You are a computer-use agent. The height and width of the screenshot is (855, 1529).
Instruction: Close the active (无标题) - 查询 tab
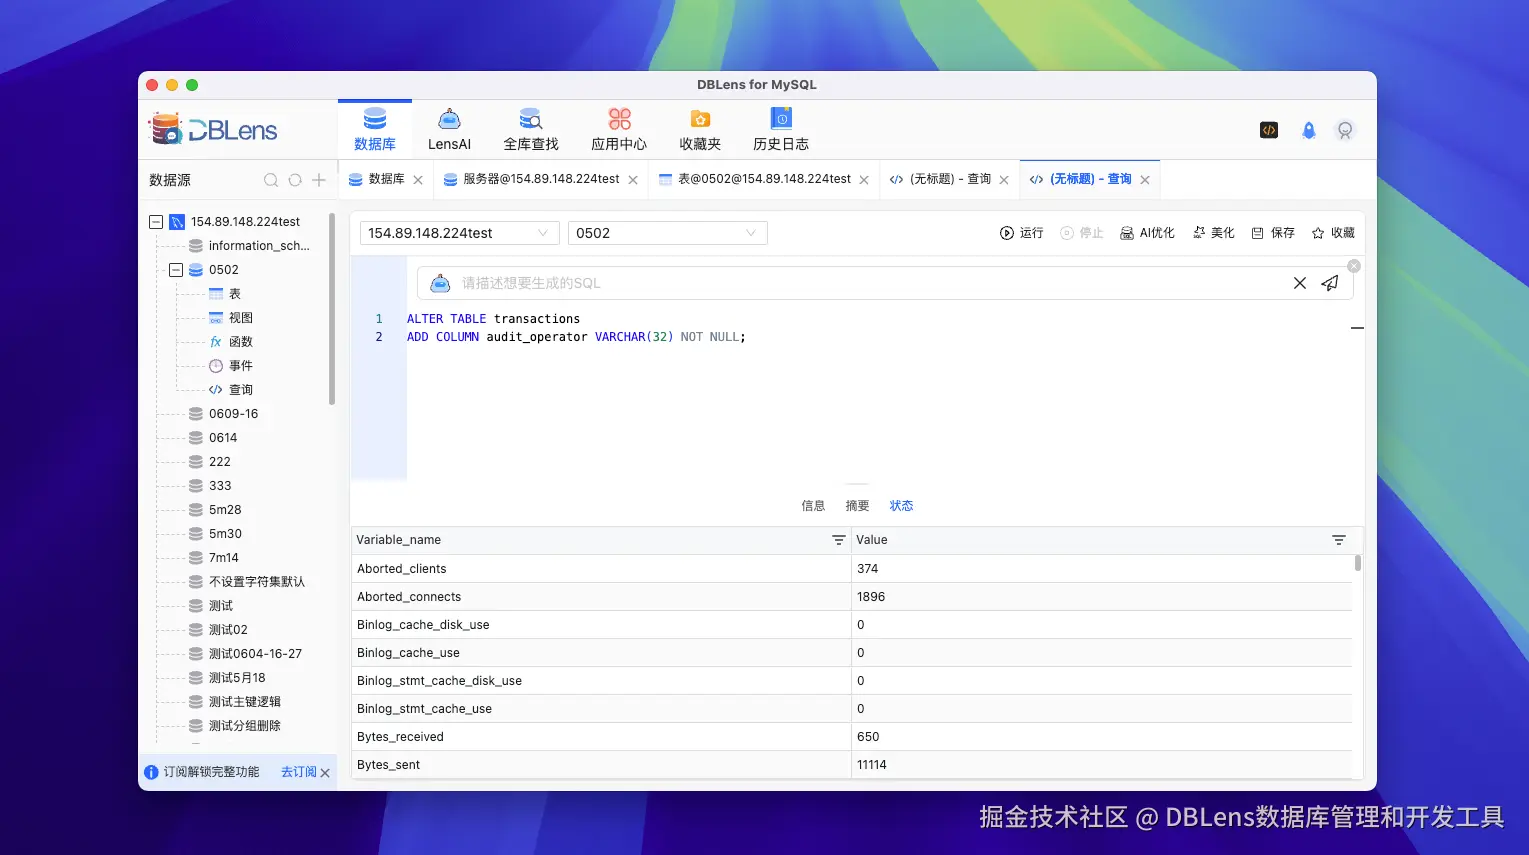point(1145,180)
